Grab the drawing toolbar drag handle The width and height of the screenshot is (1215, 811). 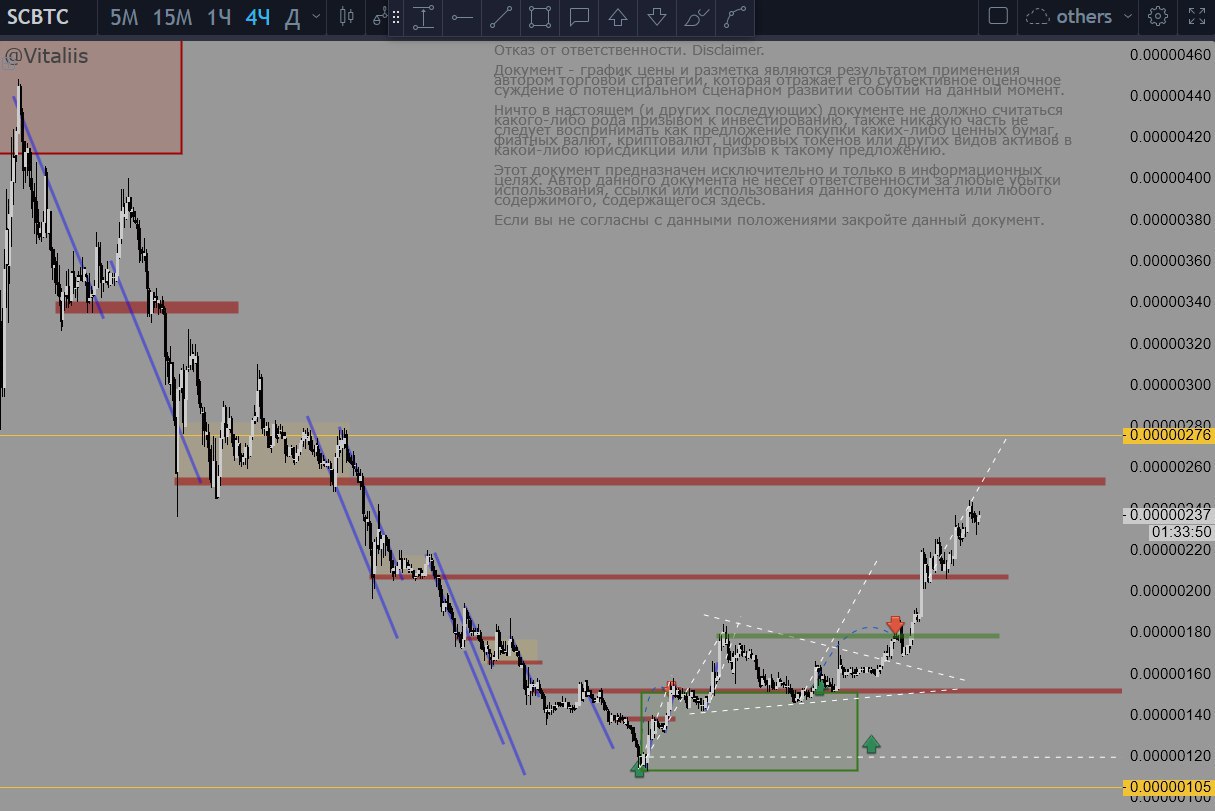click(x=396, y=17)
